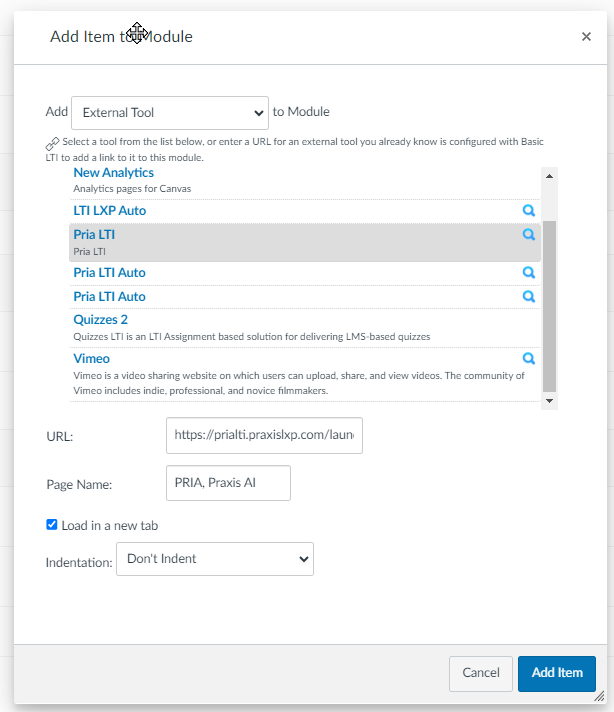Cancel the Add Item dialog
Image resolution: width=614 pixels, height=712 pixels.
[x=480, y=673]
